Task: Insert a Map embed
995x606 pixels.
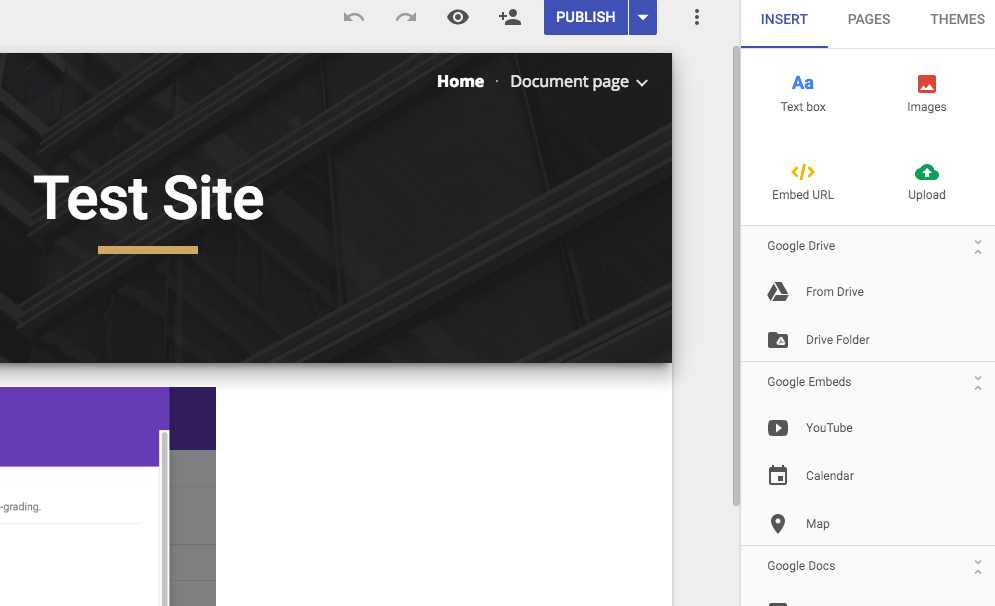Action: point(818,523)
